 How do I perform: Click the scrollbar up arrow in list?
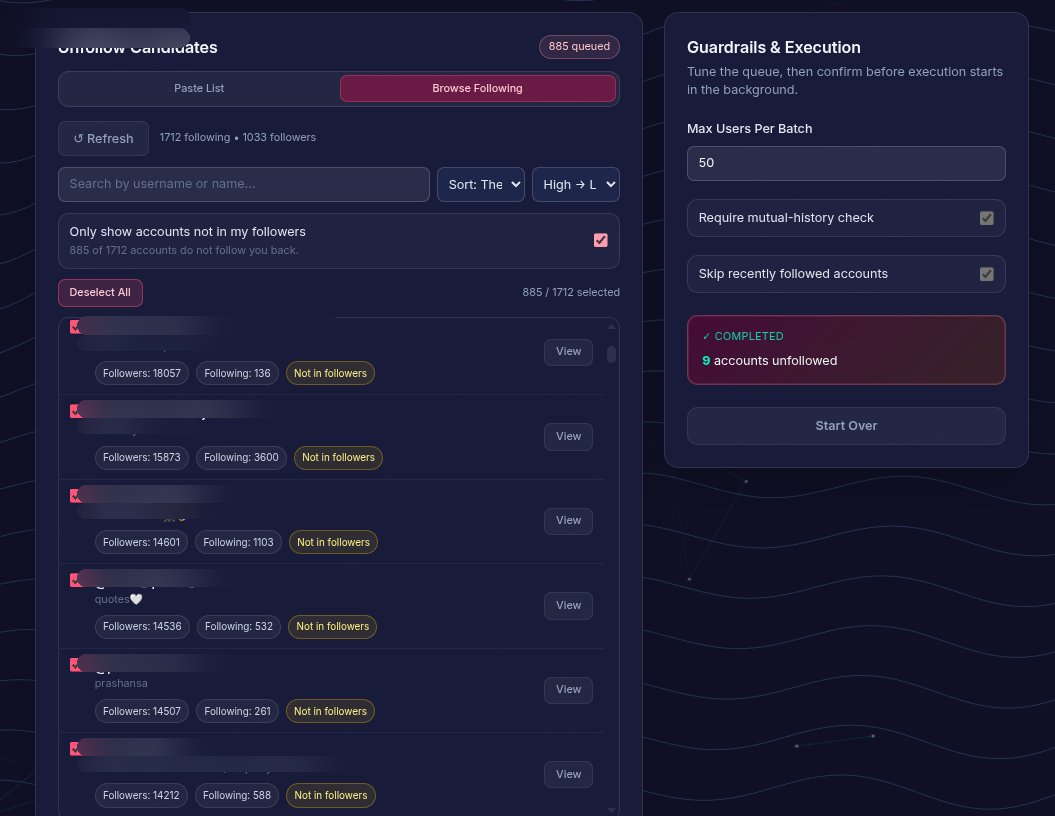611,327
